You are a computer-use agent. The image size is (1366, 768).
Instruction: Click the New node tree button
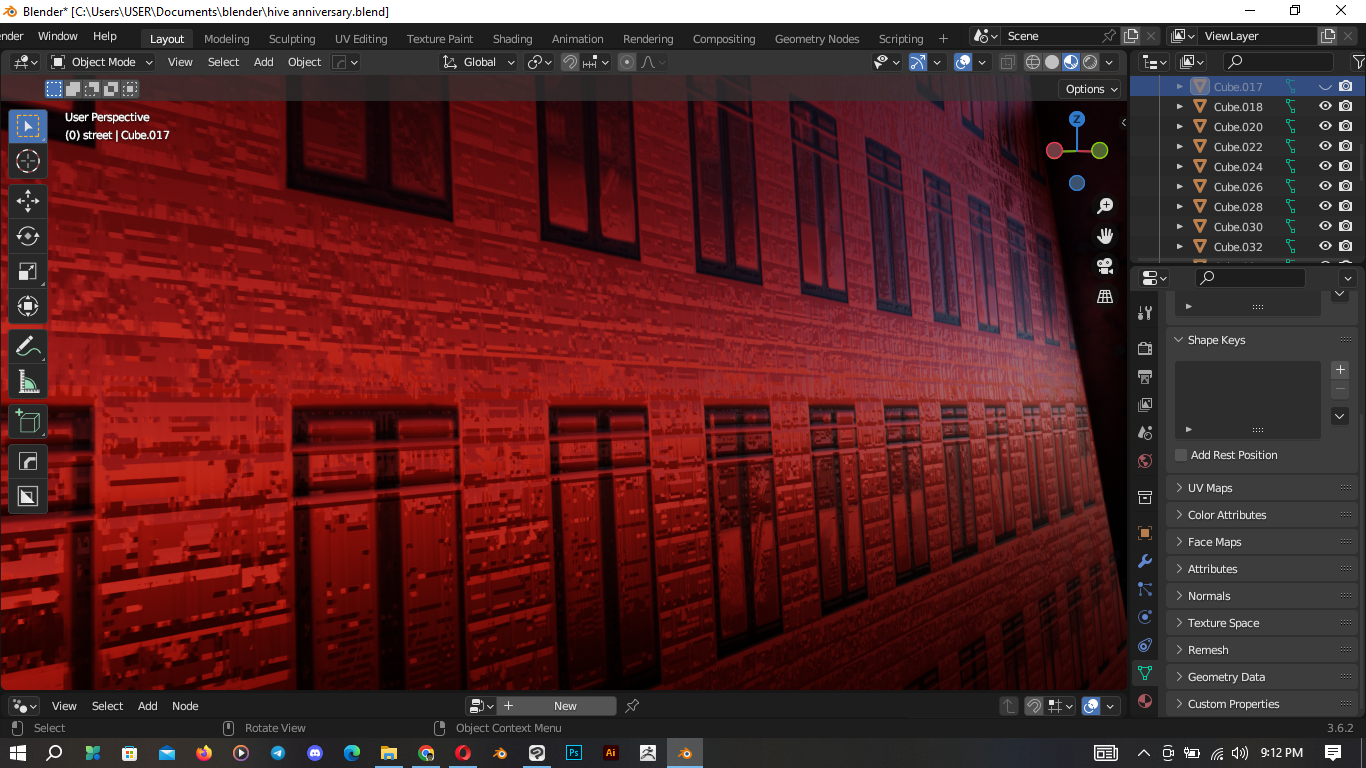tap(566, 706)
